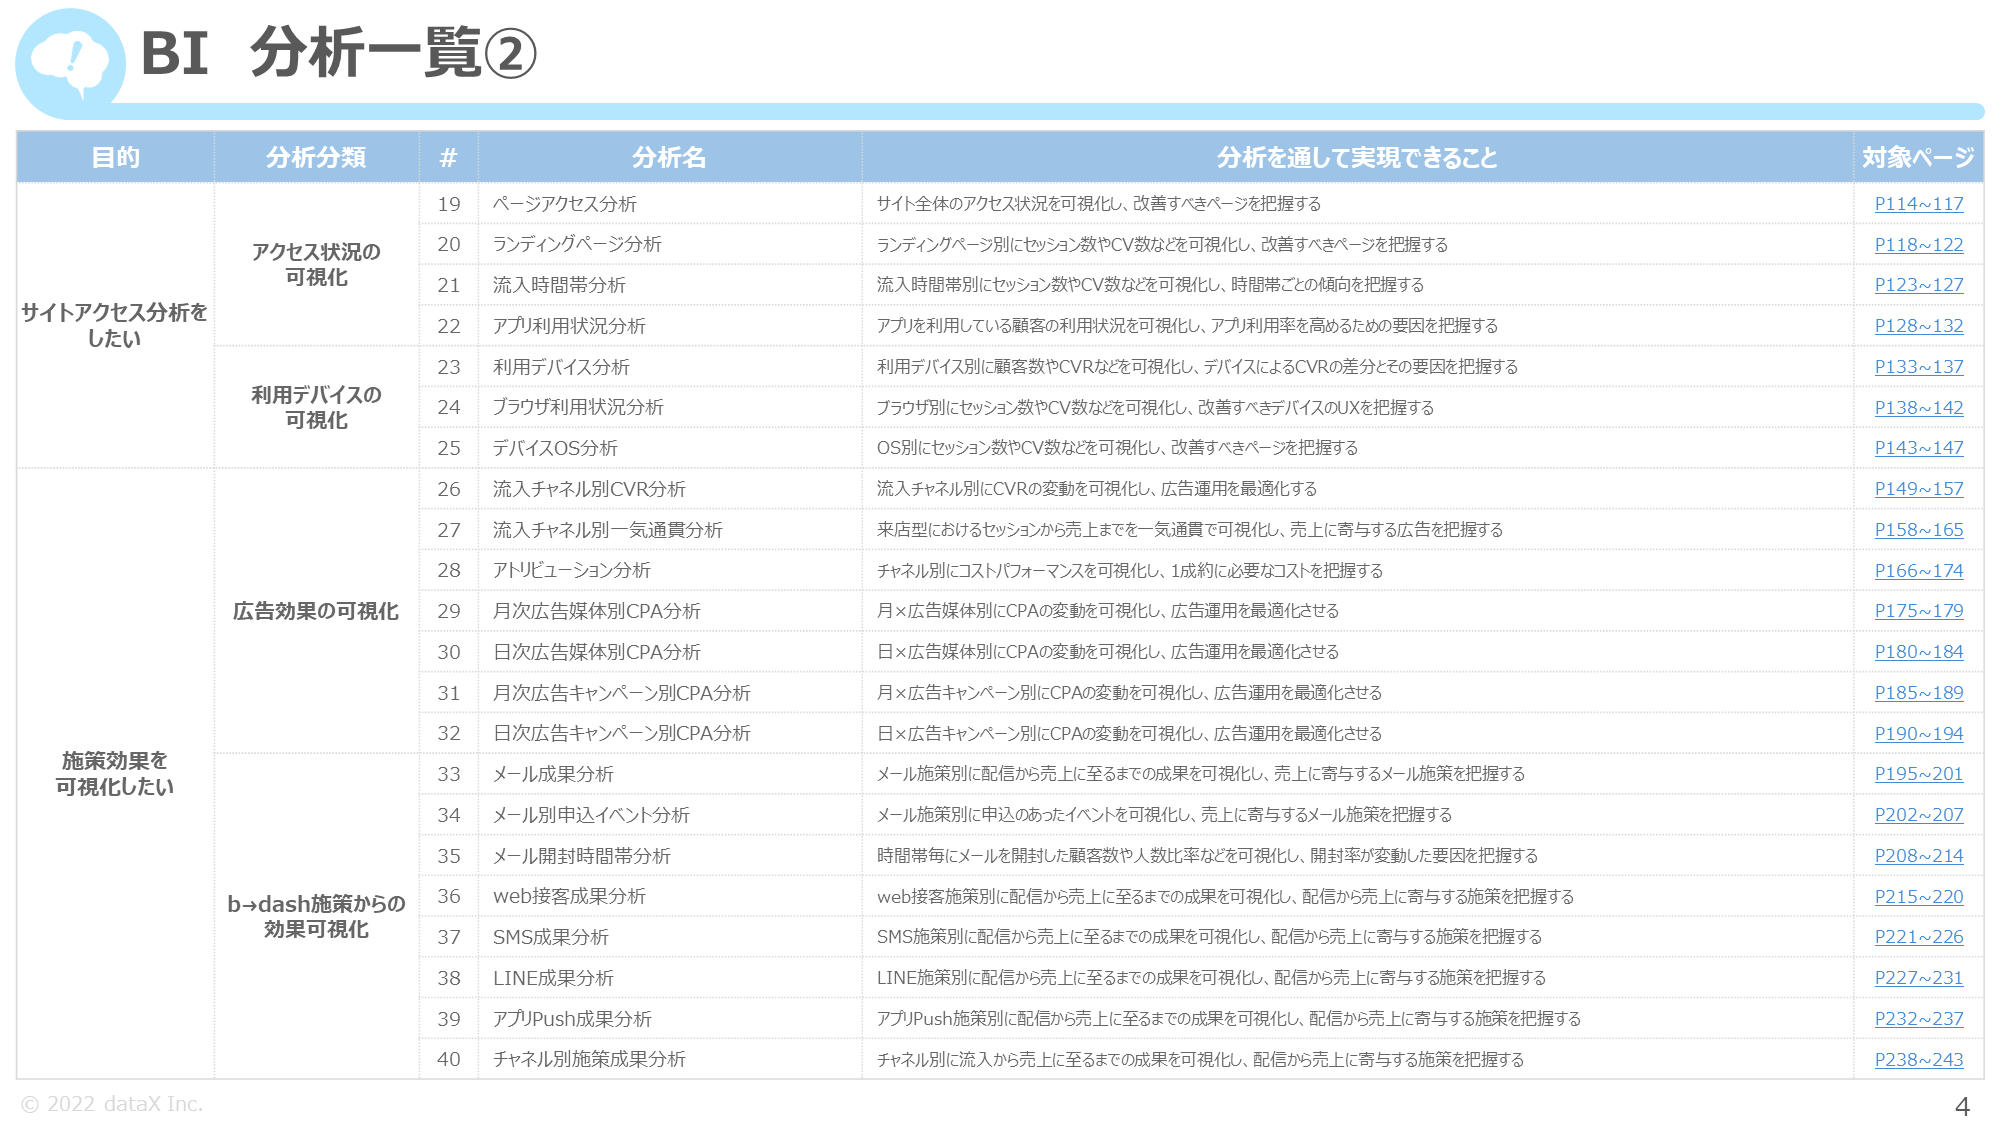
Task: Click the b→dash施策からの効果可視化 category cell
Action: (316, 916)
